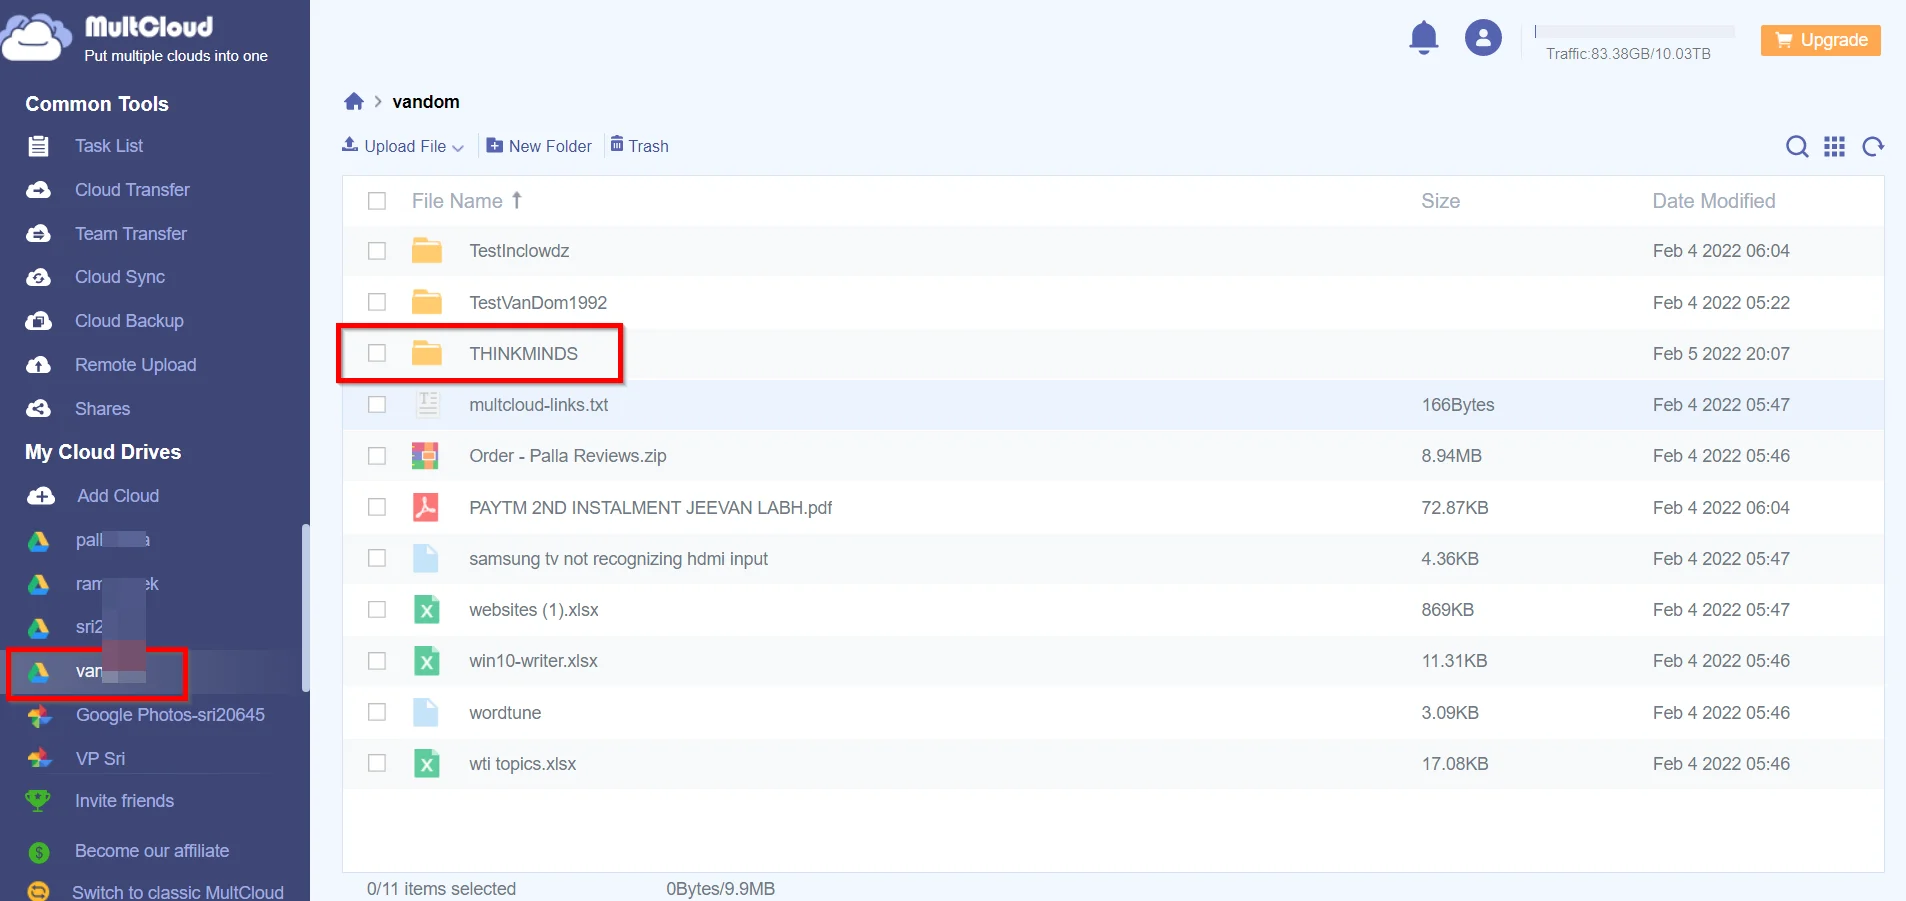Viewport: 1906px width, 901px height.
Task: Click the Google Photos-sri20645 pinwheel icon
Action: pyautogui.click(x=39, y=715)
